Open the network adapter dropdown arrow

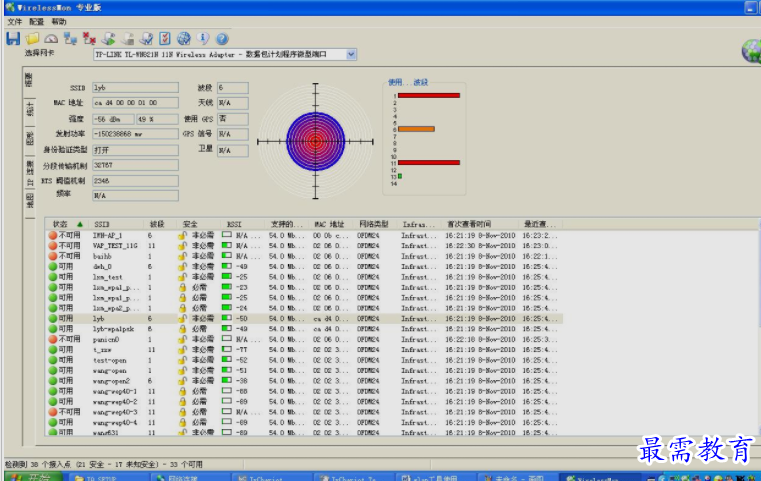click(x=351, y=54)
